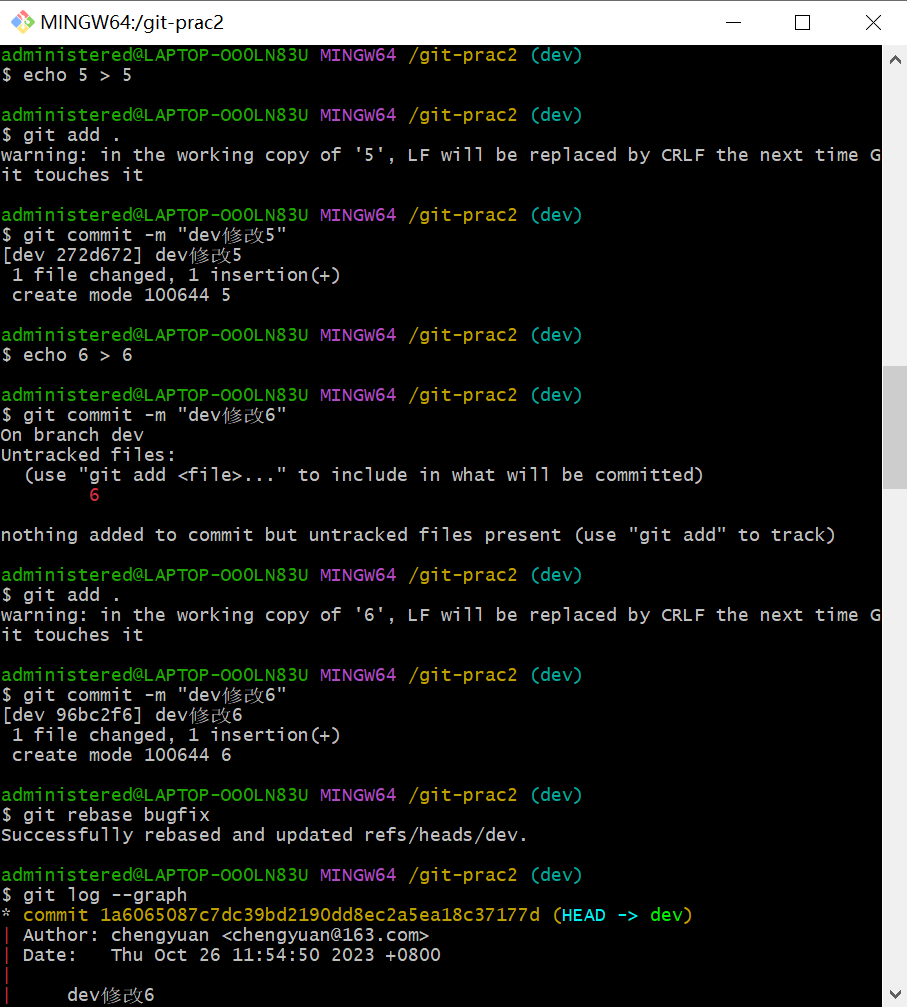Click the commit result '[dev 96bc2f6]' line
The image size is (907, 1007).
(122, 715)
